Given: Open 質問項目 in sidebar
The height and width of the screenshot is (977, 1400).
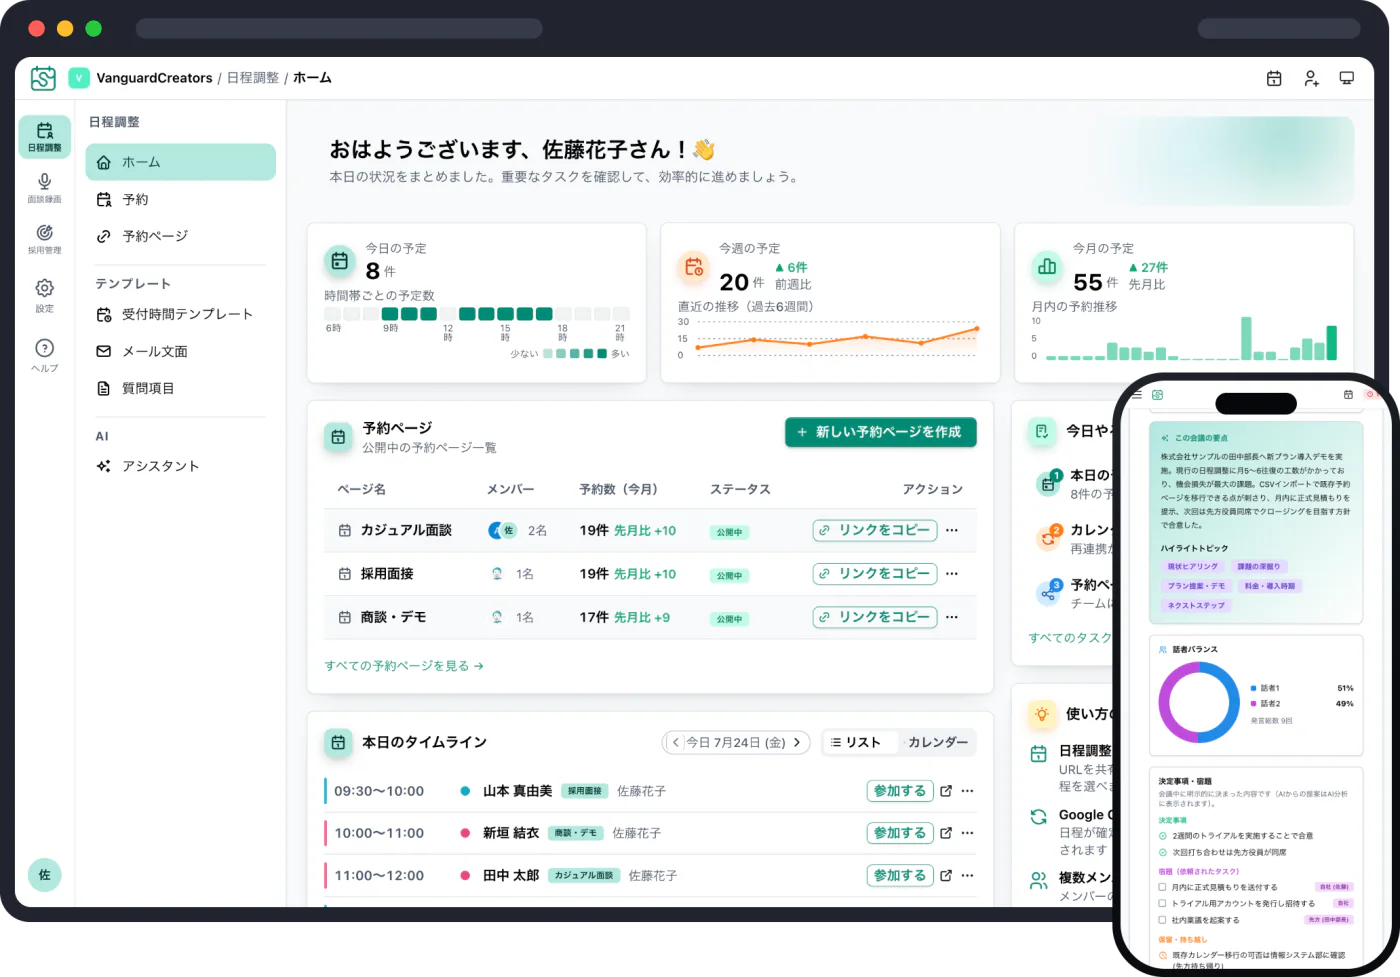Looking at the screenshot, I should [x=181, y=388].
